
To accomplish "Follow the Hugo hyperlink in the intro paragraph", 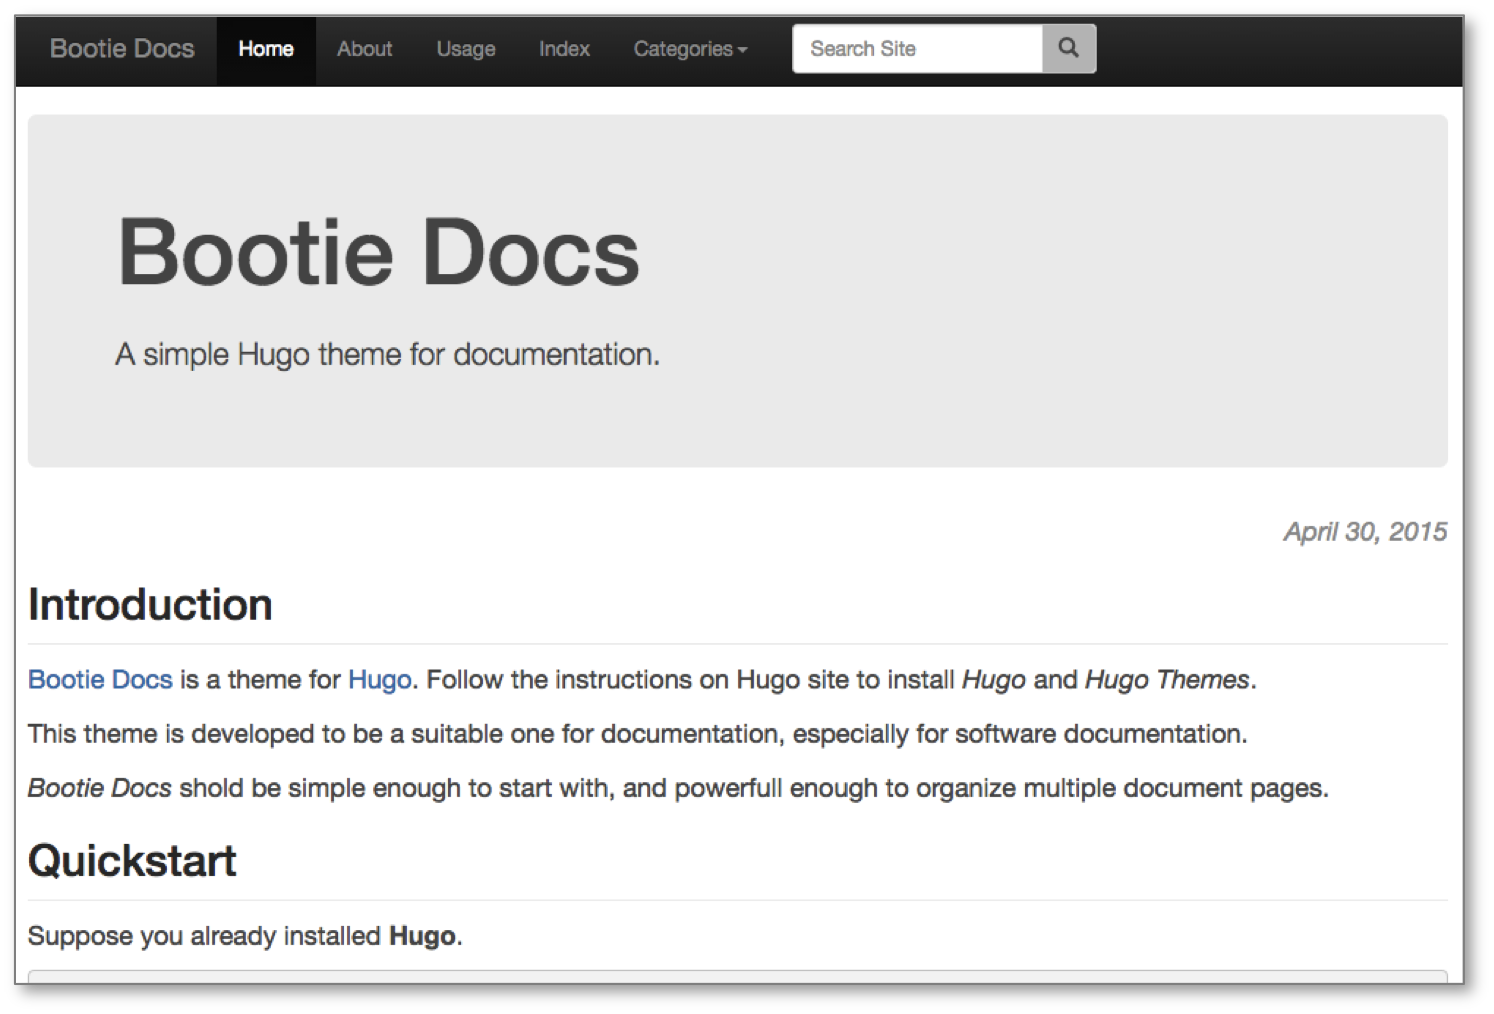I will 380,680.
